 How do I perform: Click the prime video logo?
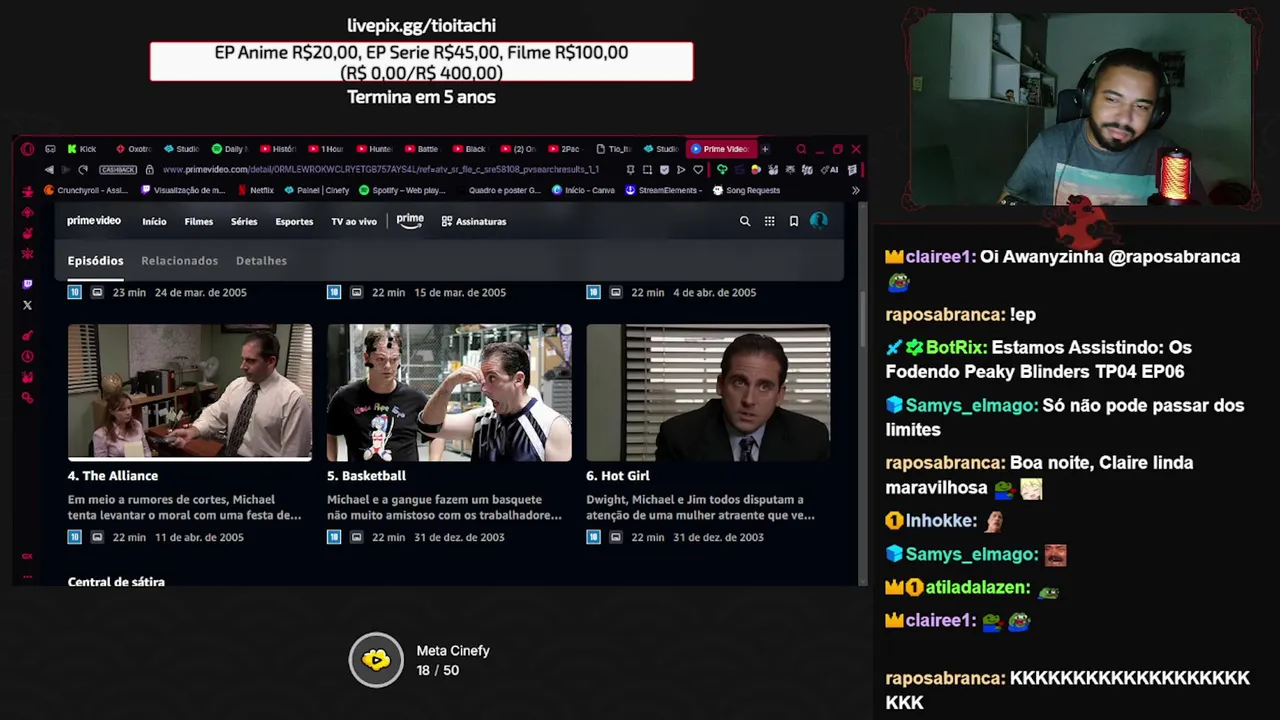click(x=94, y=221)
